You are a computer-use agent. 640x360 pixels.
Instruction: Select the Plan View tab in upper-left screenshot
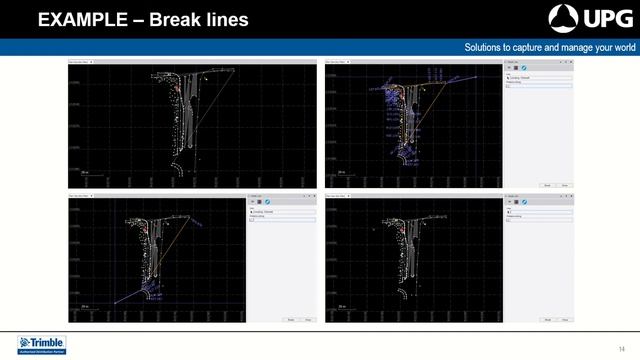coord(81,62)
